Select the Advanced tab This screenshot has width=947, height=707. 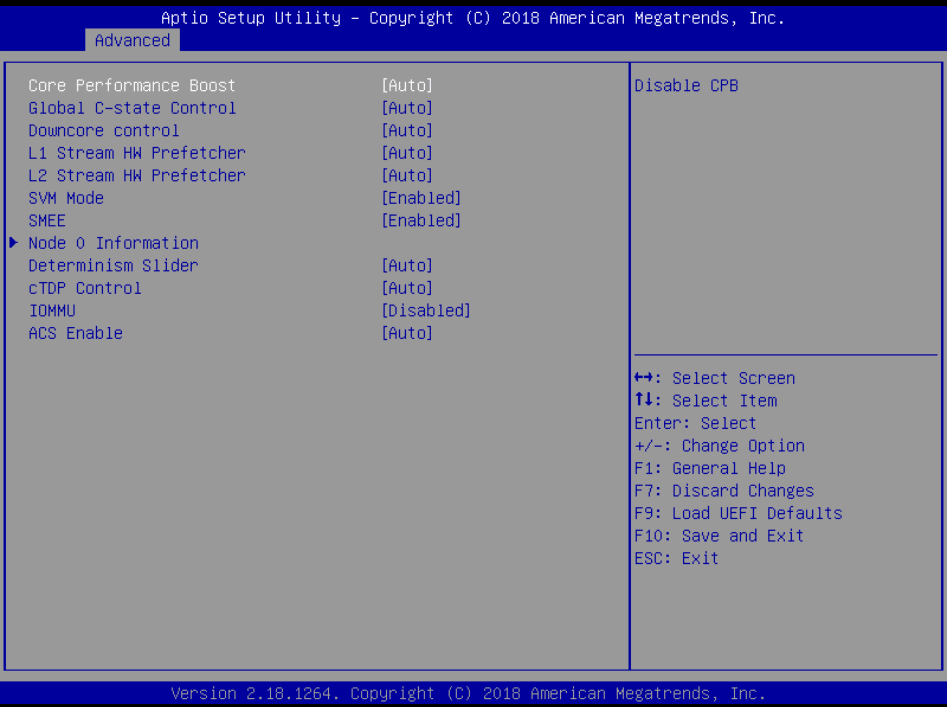132,40
